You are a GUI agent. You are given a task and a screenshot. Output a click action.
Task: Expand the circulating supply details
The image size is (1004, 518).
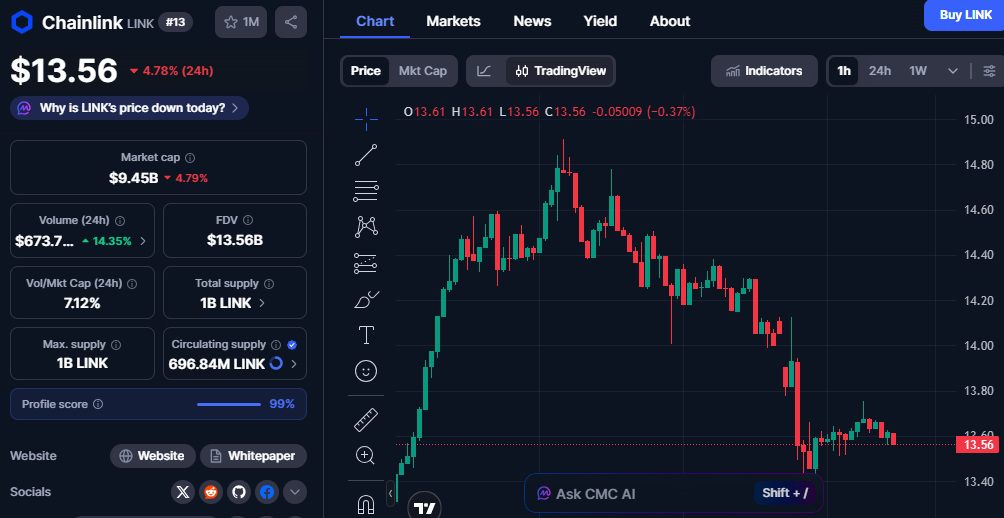pyautogui.click(x=294, y=364)
